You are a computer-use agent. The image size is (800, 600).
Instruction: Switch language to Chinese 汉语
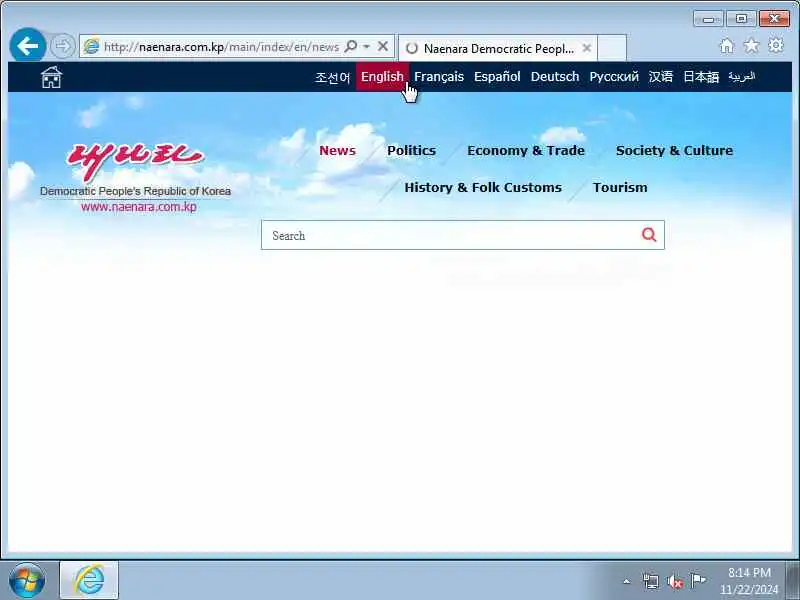pyautogui.click(x=661, y=77)
